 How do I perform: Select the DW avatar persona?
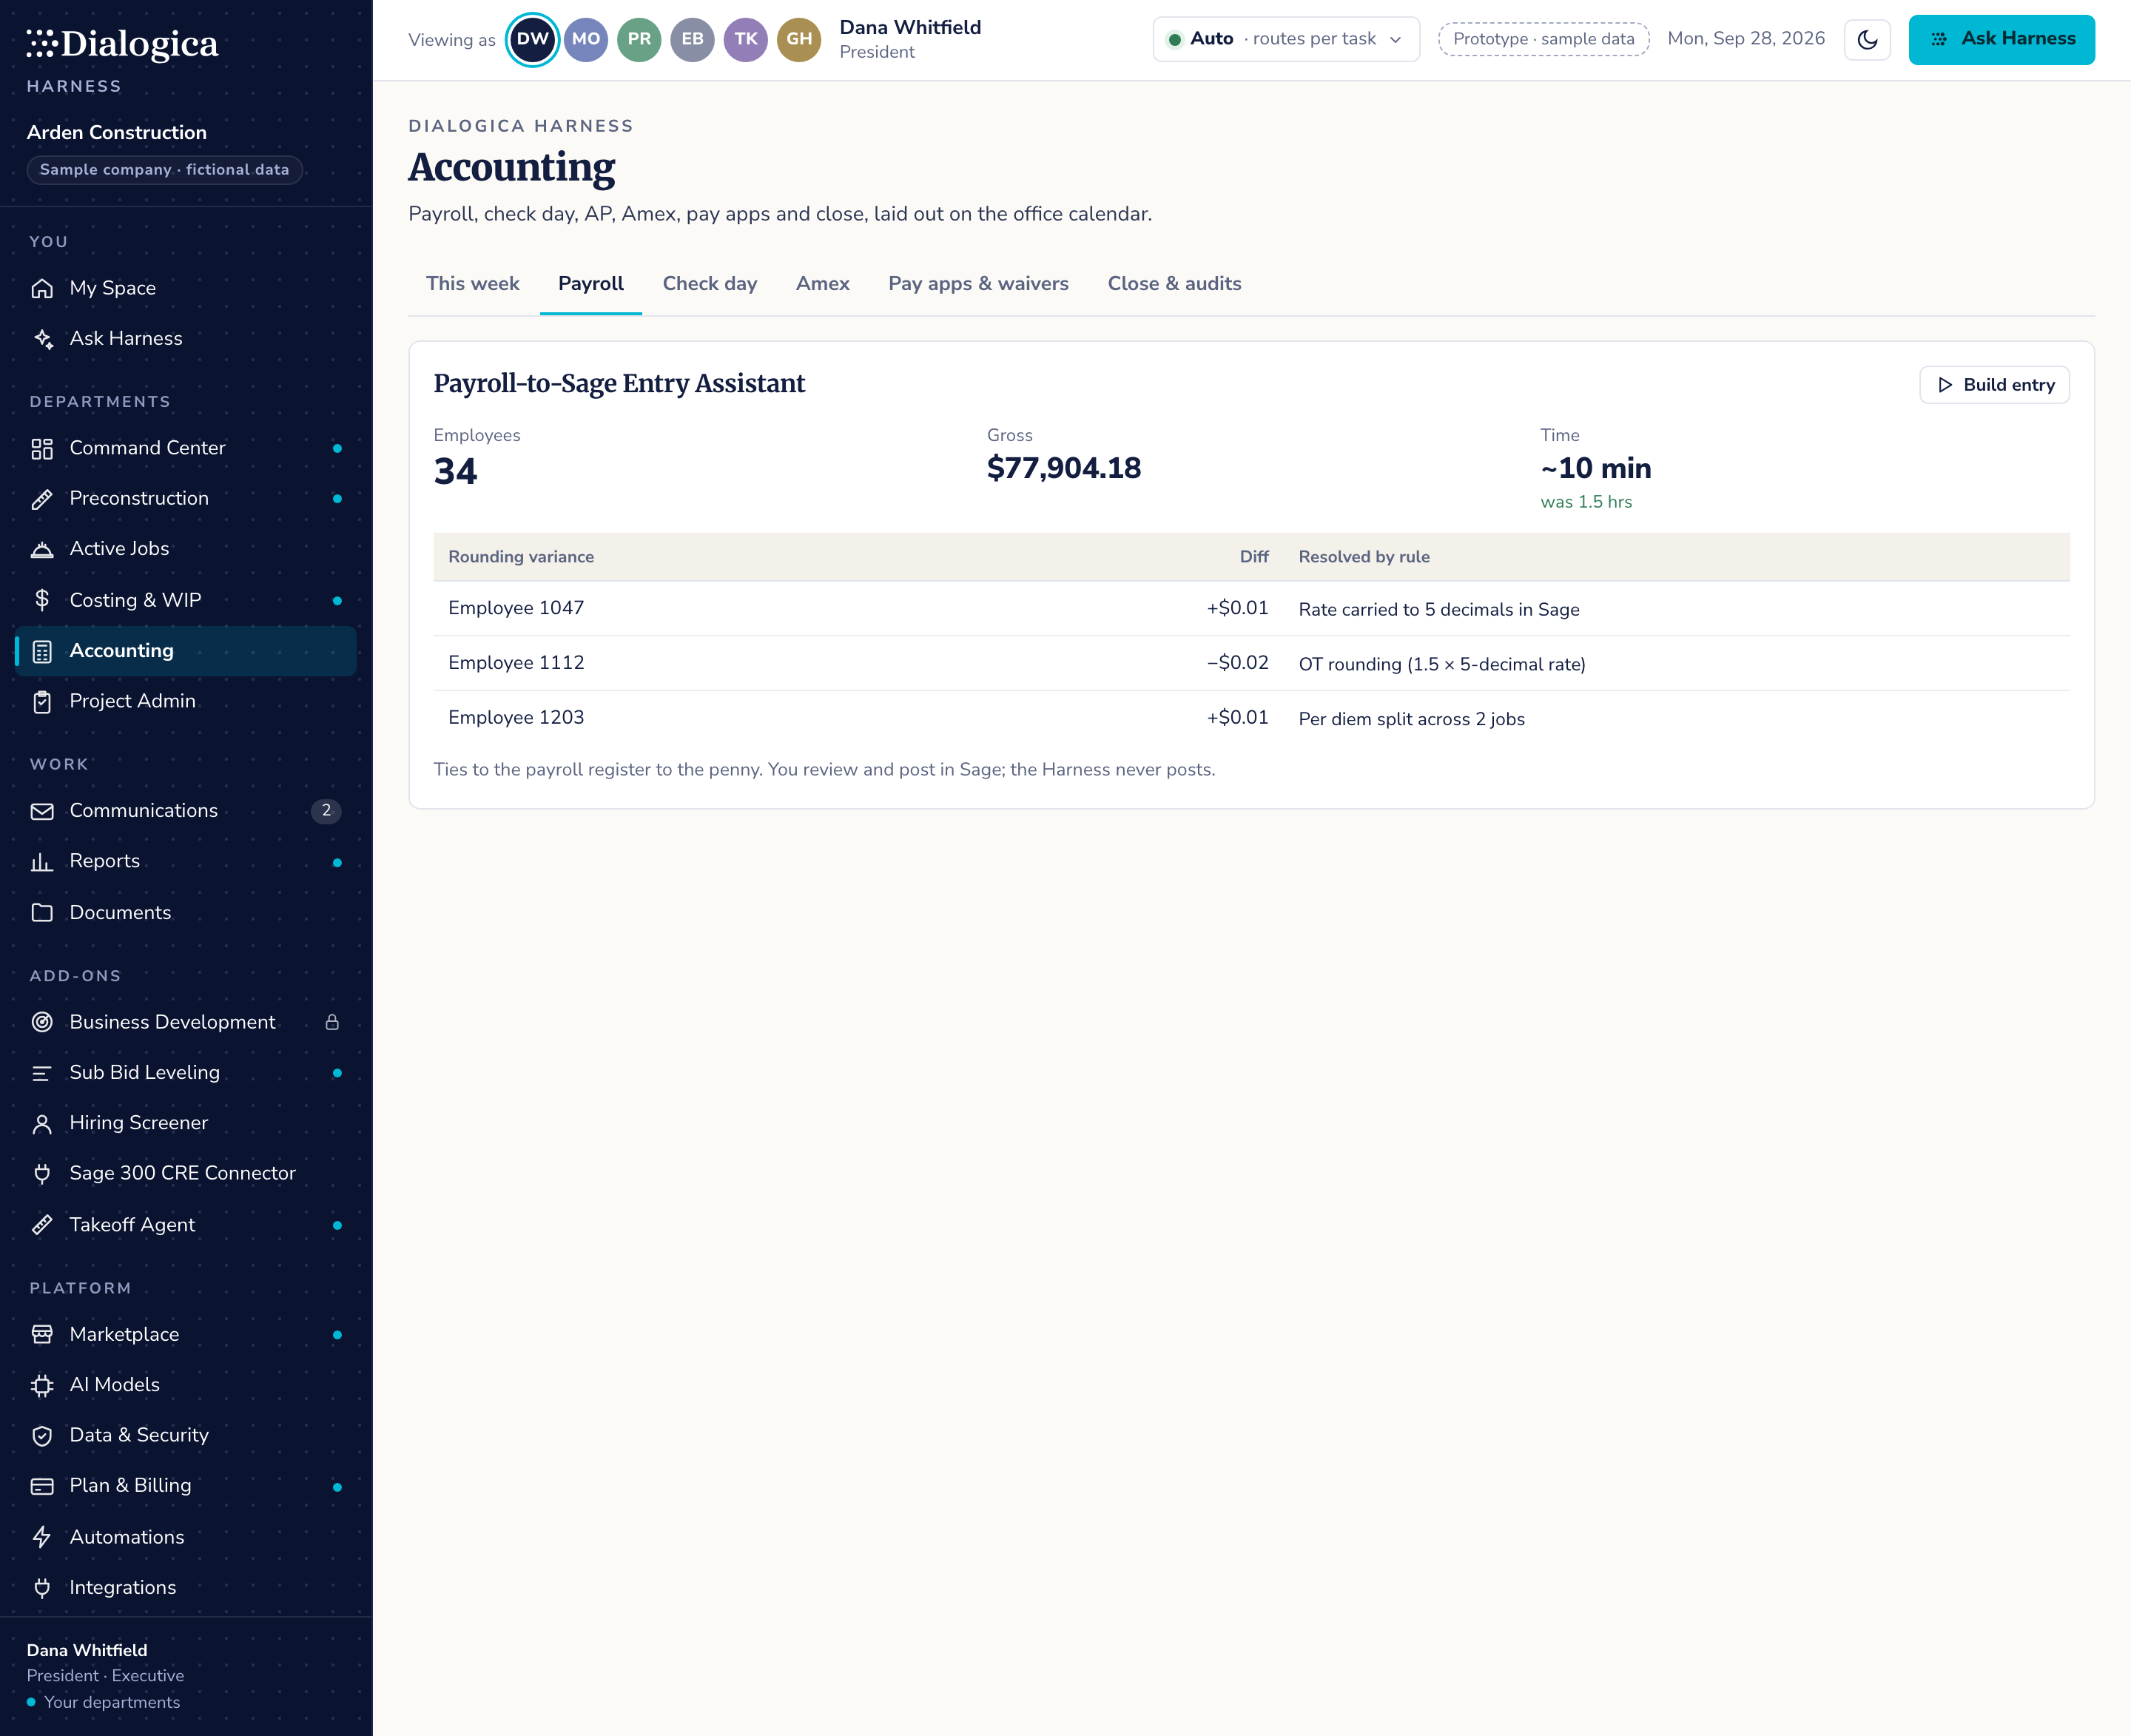coord(532,40)
